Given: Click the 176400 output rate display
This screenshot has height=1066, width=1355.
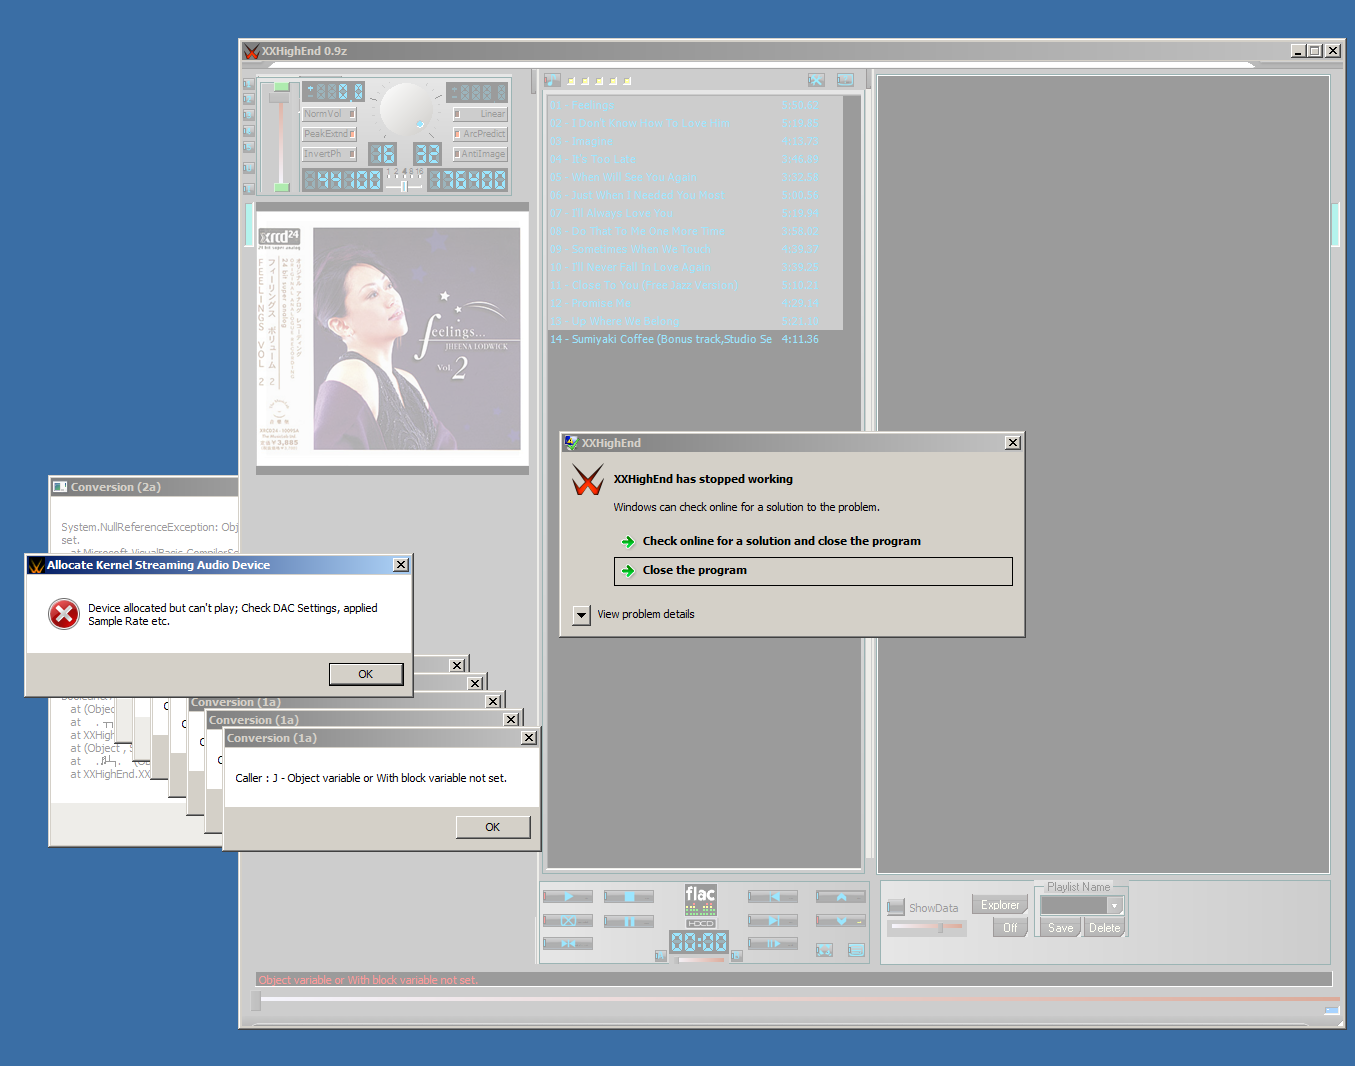Looking at the screenshot, I should coord(467,180).
